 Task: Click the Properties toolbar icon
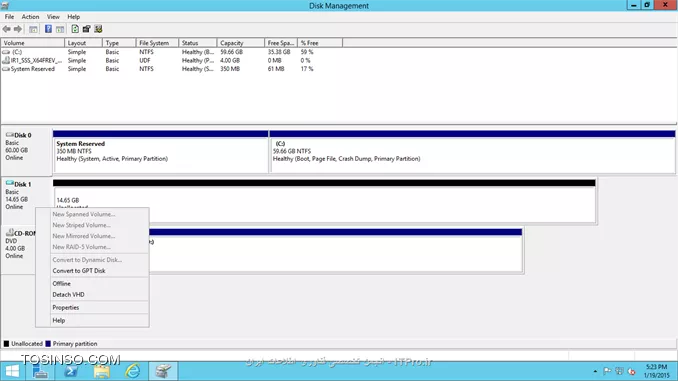click(x=86, y=29)
